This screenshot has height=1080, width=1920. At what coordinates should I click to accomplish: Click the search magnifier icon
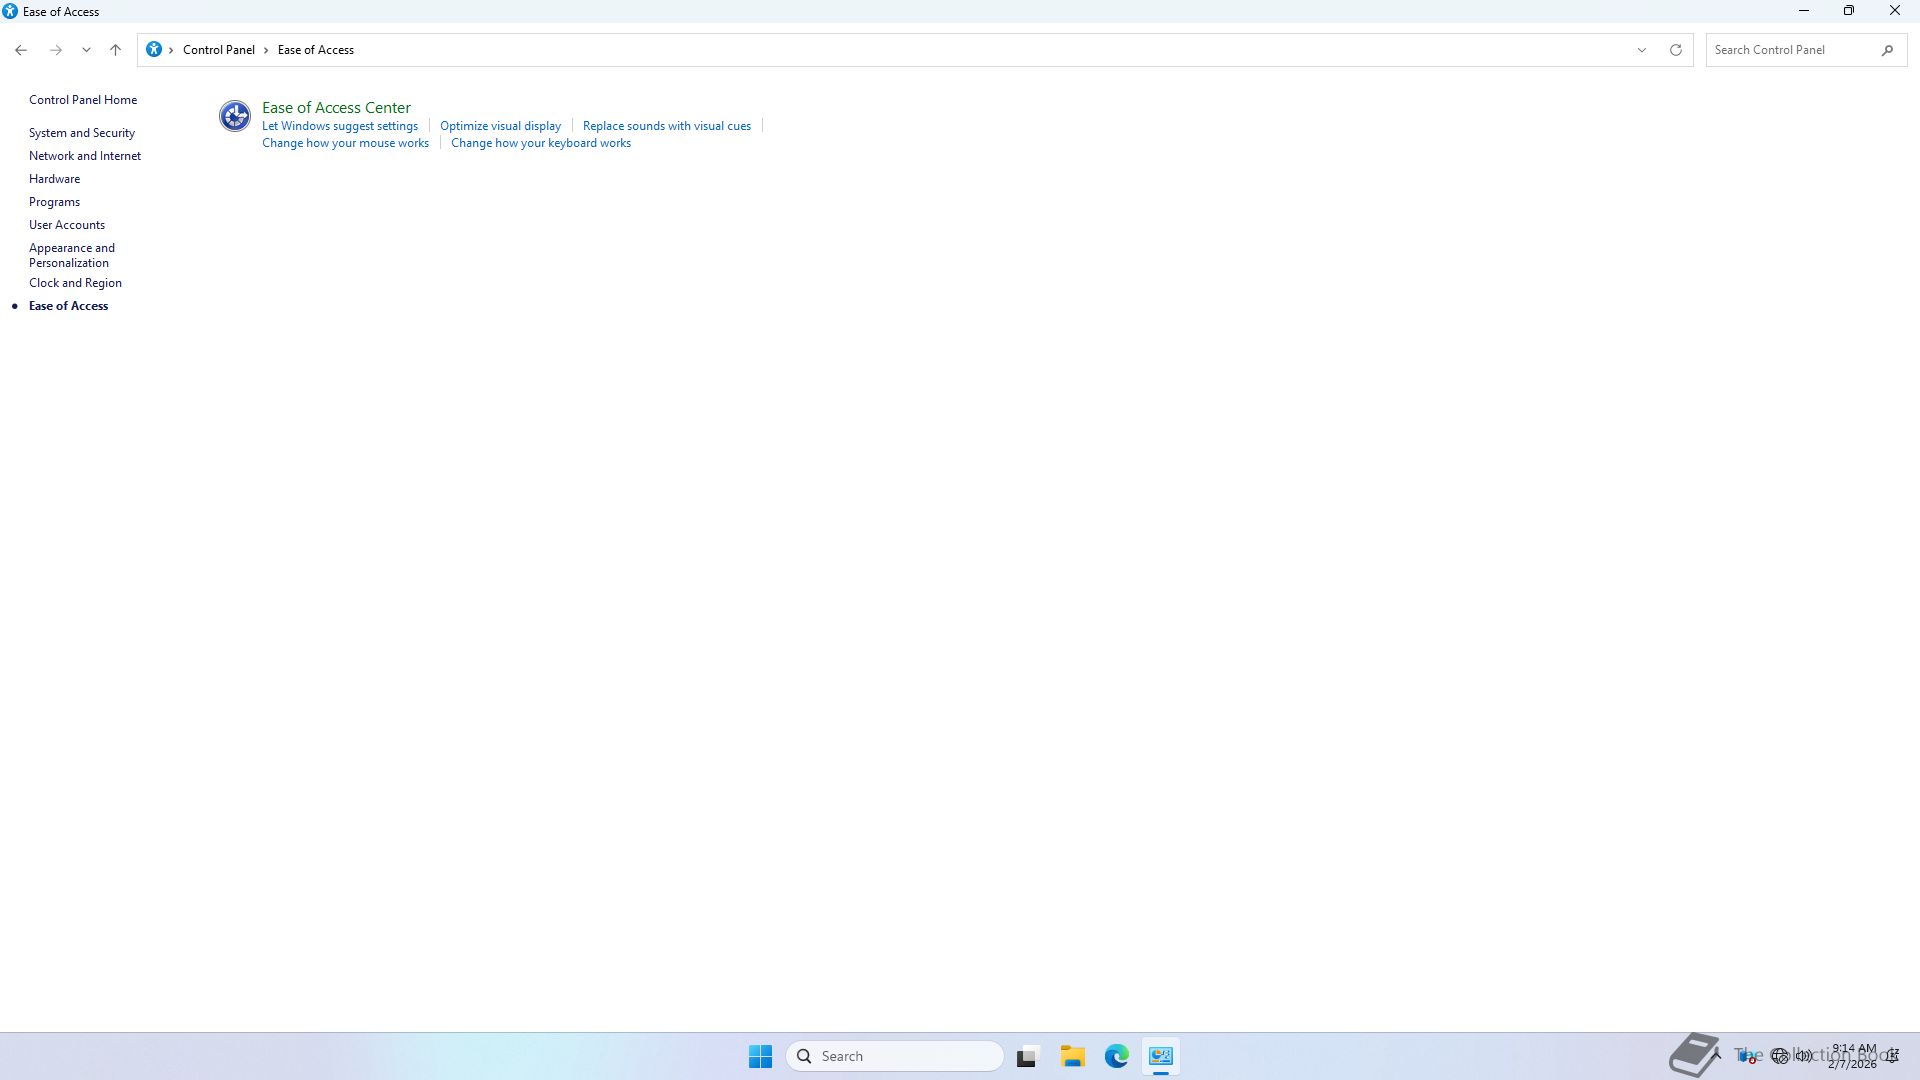1887,50
